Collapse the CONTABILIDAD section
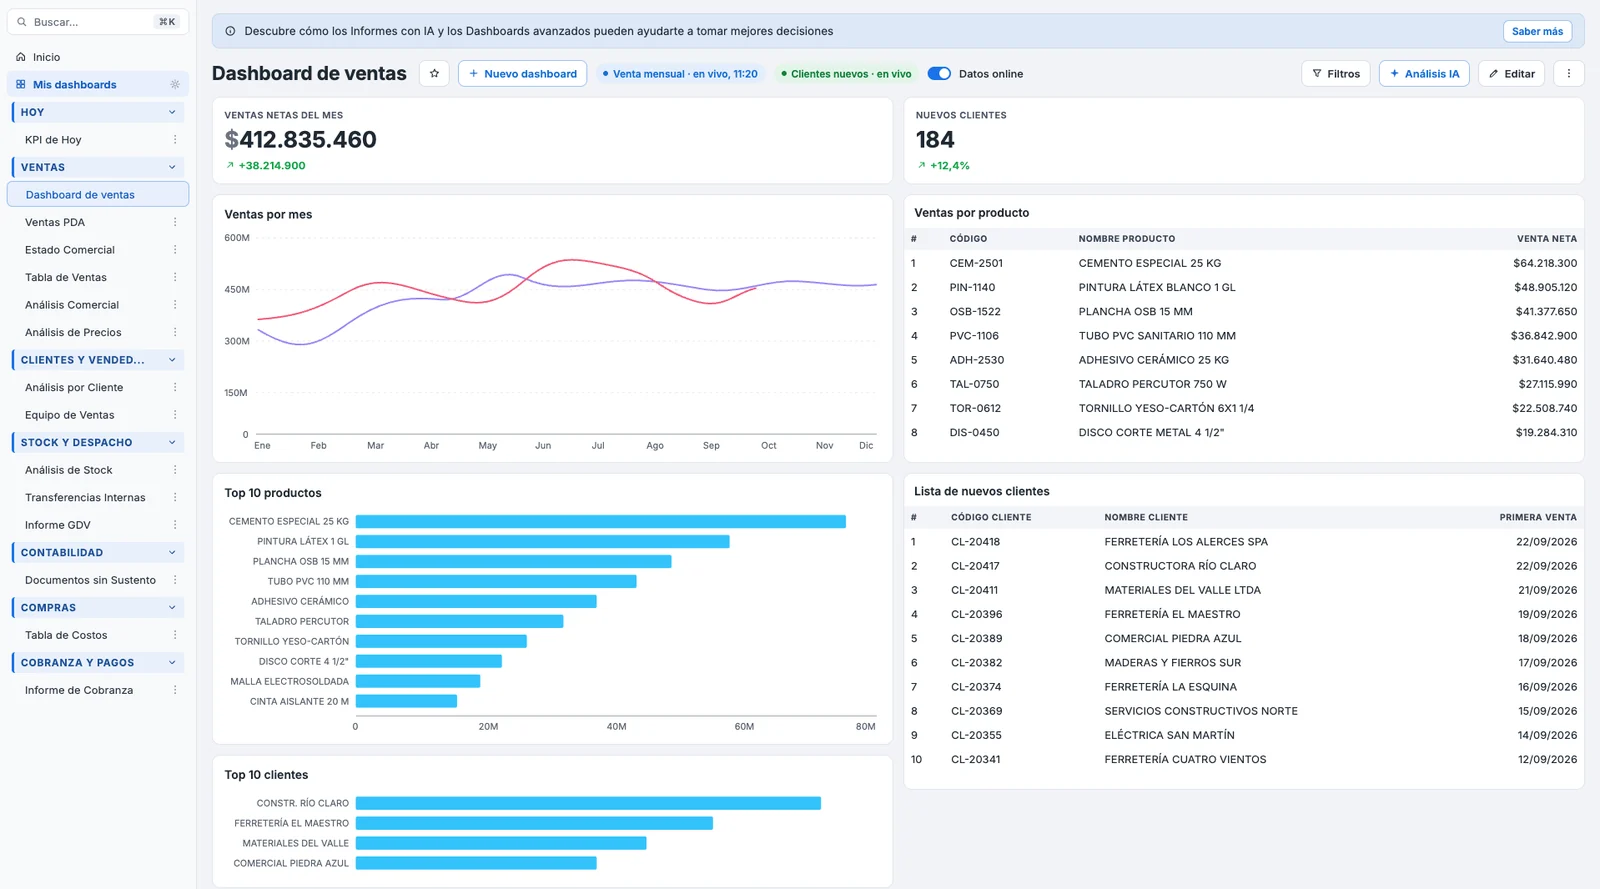1600x889 pixels. (x=172, y=552)
